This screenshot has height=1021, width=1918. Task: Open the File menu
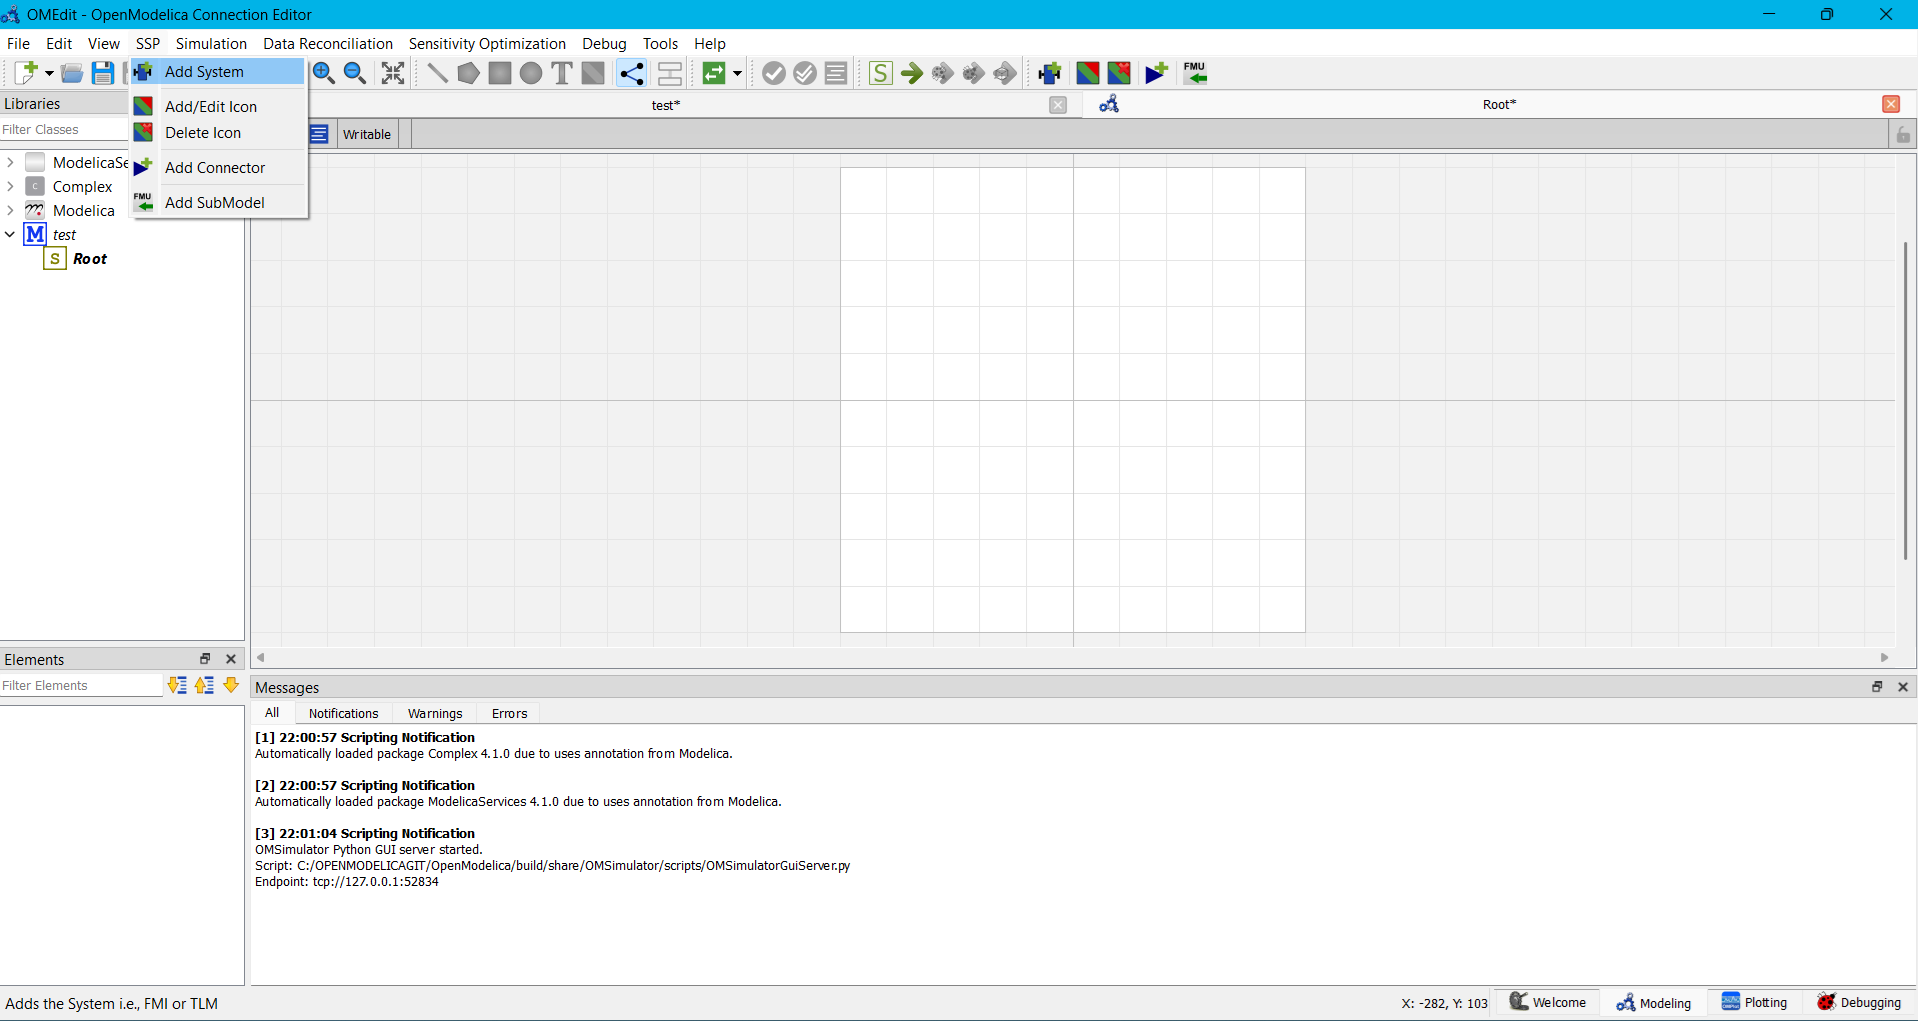[x=18, y=44]
